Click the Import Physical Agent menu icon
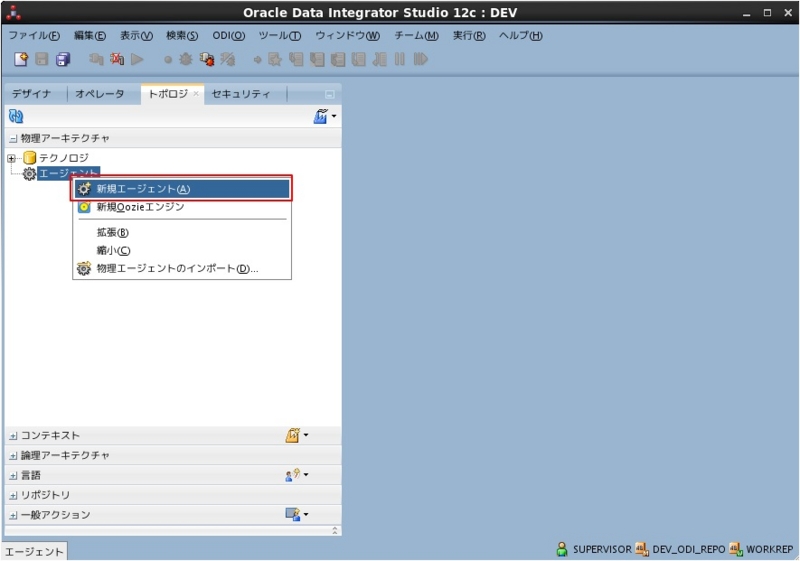The width and height of the screenshot is (800, 561). point(84,268)
